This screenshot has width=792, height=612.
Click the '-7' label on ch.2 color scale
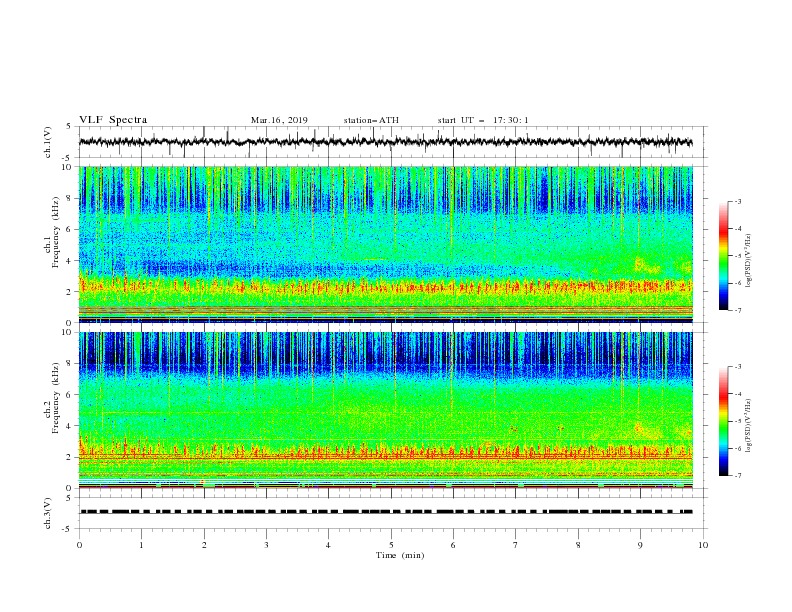[x=737, y=475]
